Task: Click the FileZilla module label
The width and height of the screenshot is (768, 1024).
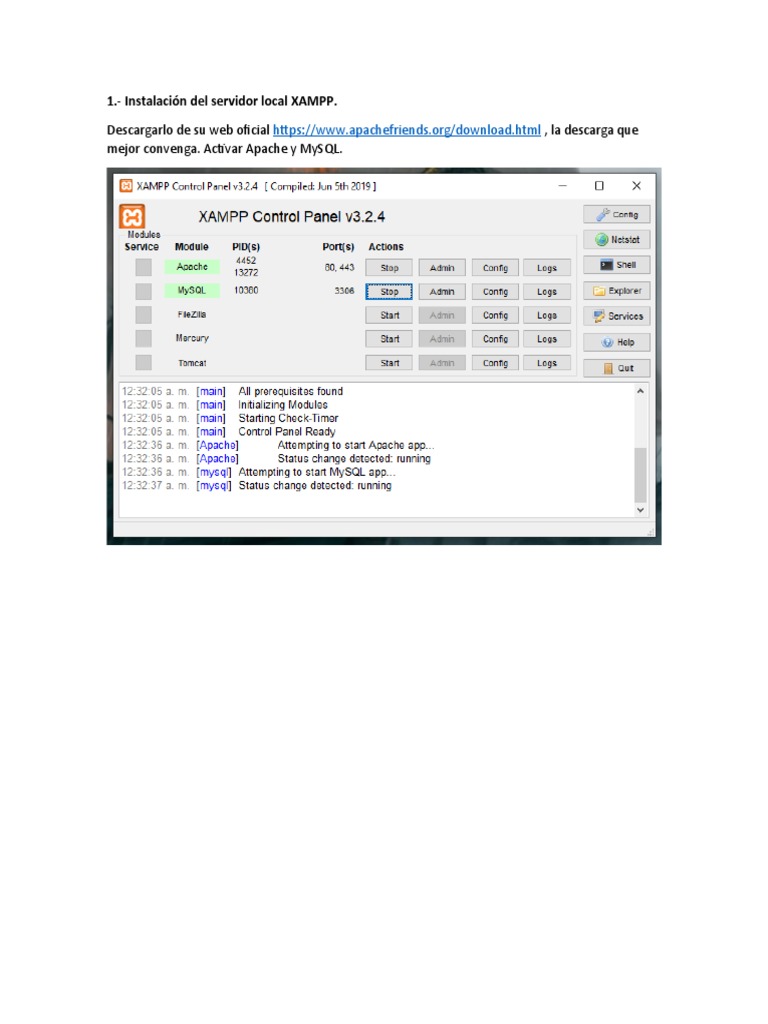Action: (192, 314)
